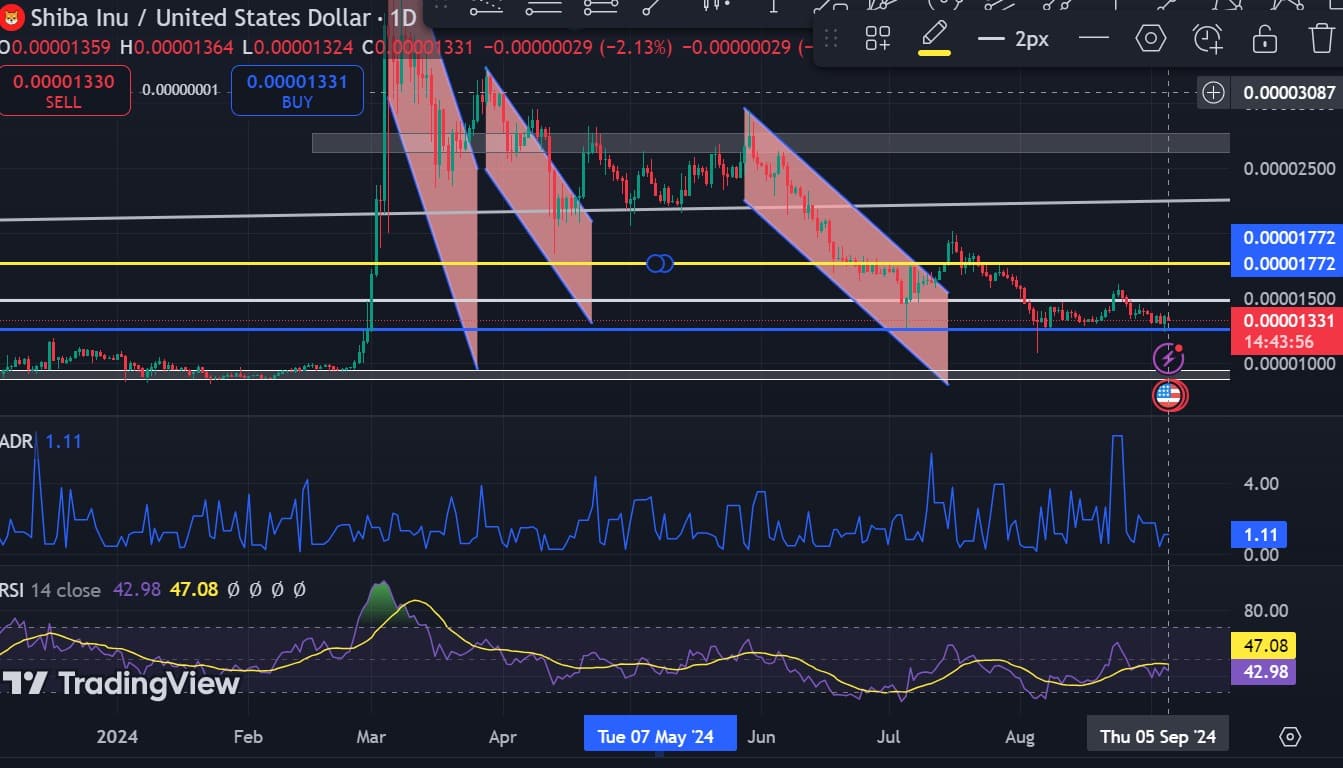Lock the selected drawing

tap(1265, 39)
